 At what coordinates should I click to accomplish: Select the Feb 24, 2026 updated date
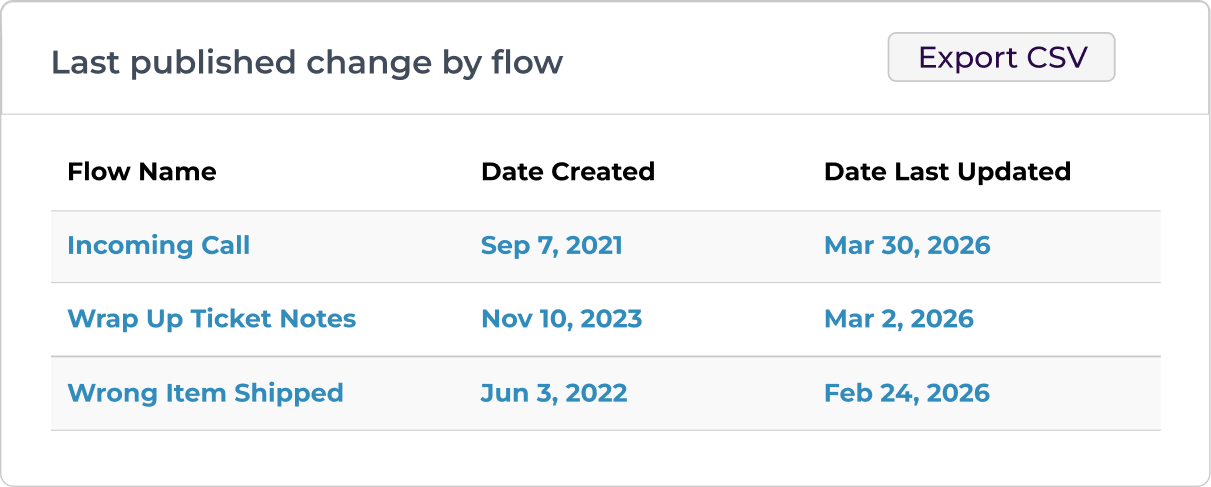click(906, 393)
